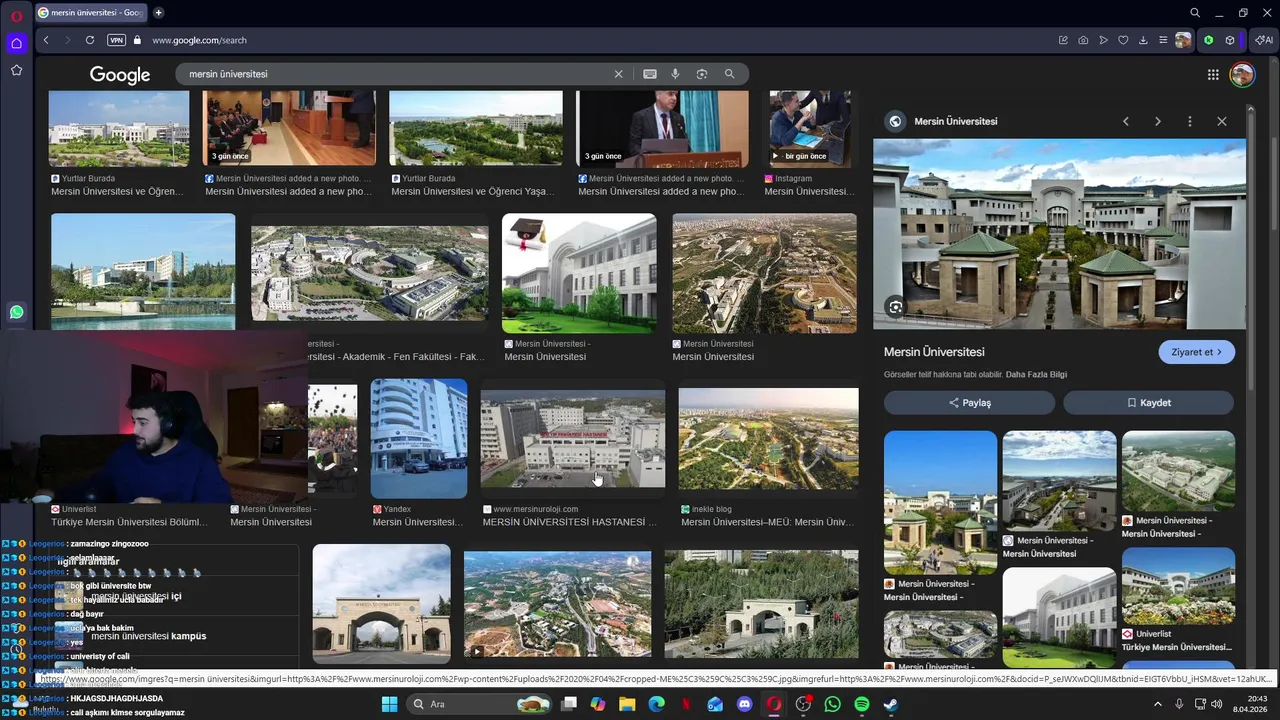The image size is (1280, 720).
Task: Clear the Google search text with X
Action: coord(618,74)
